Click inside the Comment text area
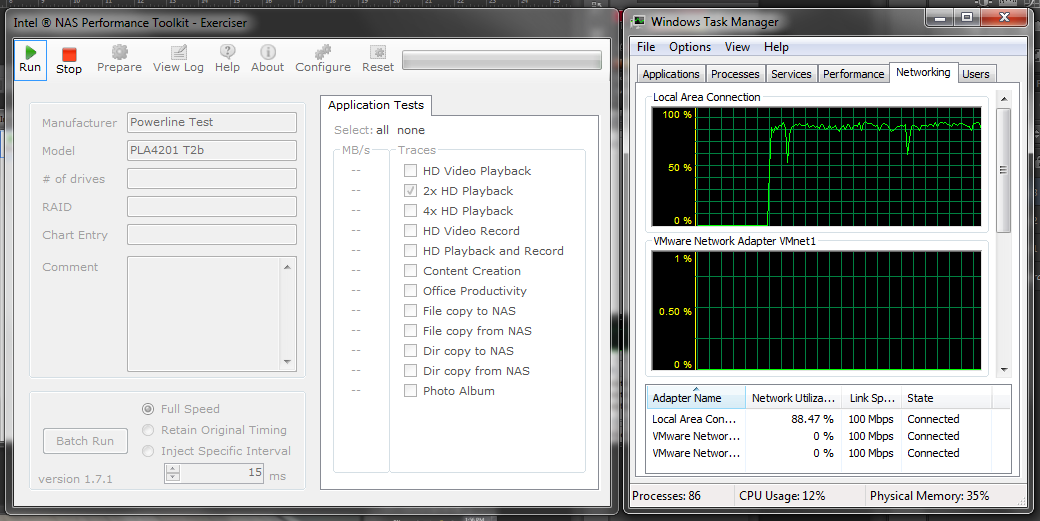This screenshot has width=1040, height=521. (204, 314)
